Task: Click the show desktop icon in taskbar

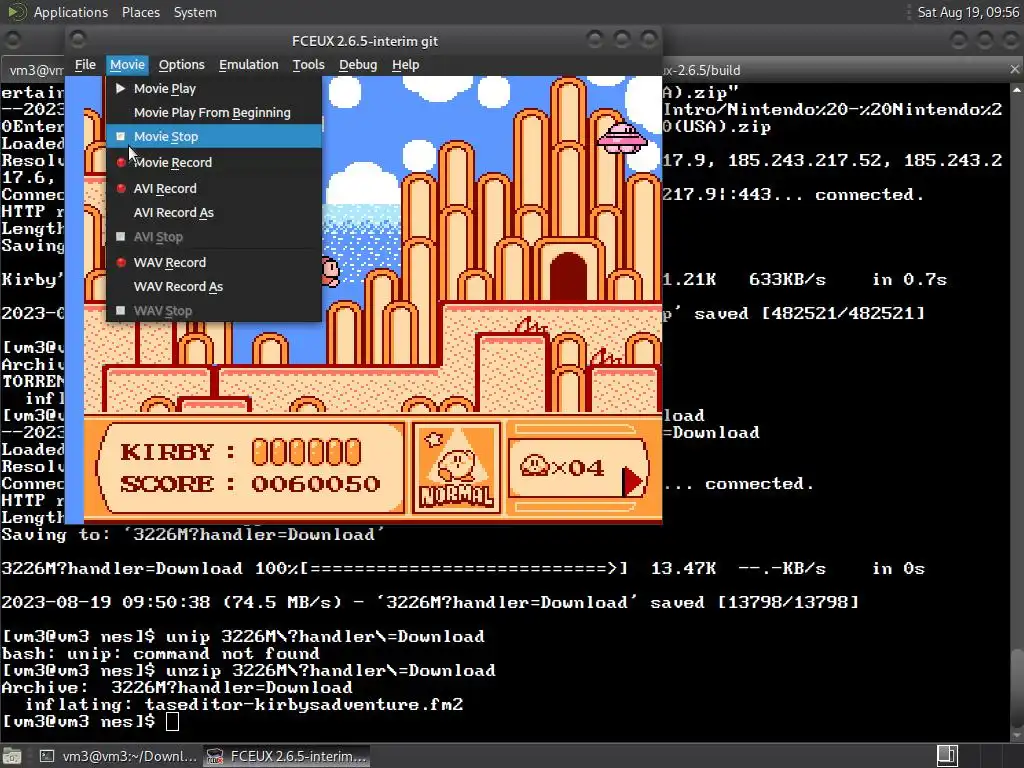Action: point(12,756)
